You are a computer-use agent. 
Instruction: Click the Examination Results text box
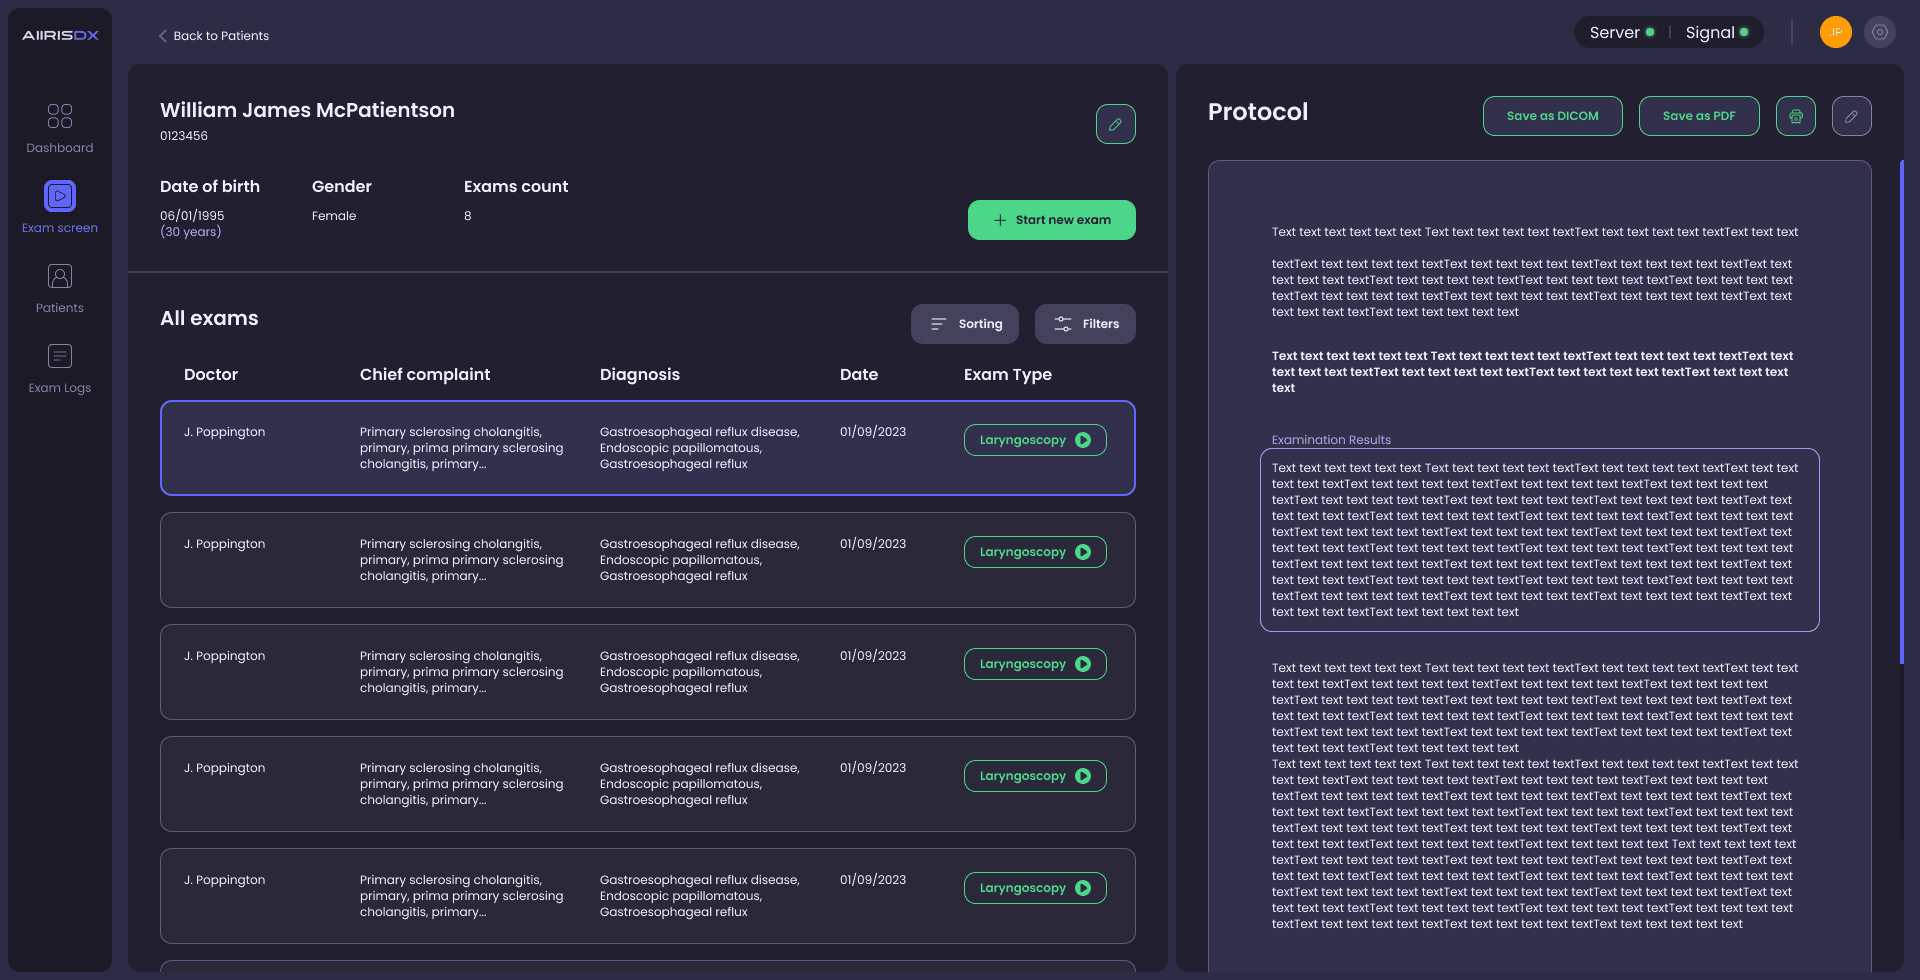(1539, 540)
